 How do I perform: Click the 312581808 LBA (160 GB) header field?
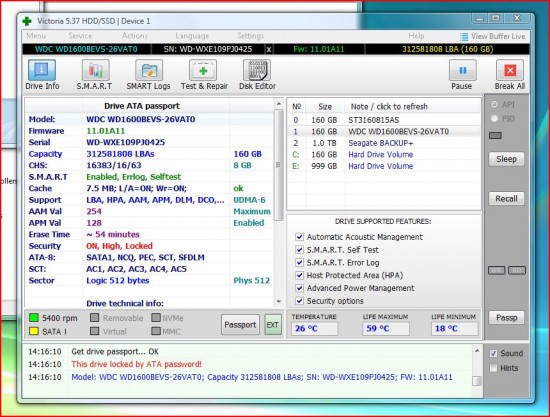448,49
